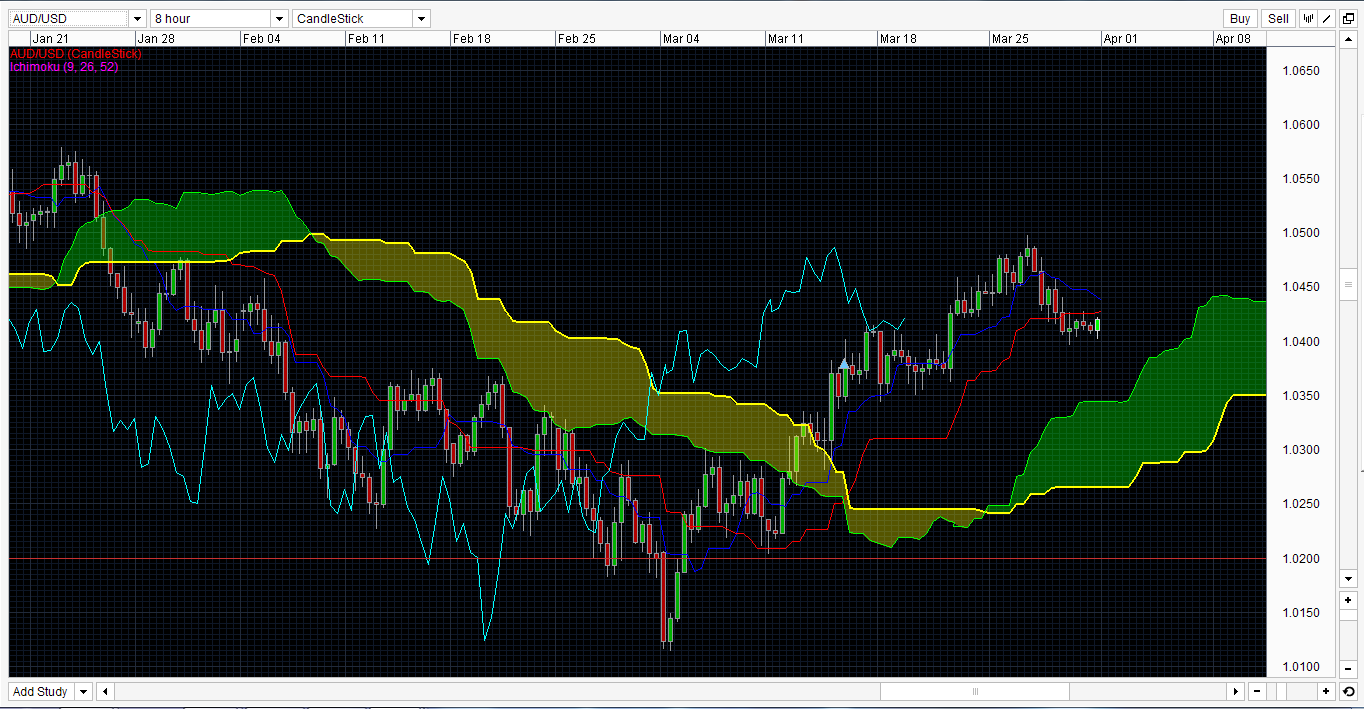Click the Mar 25 date label
This screenshot has width=1364, height=709.
[1010, 38]
